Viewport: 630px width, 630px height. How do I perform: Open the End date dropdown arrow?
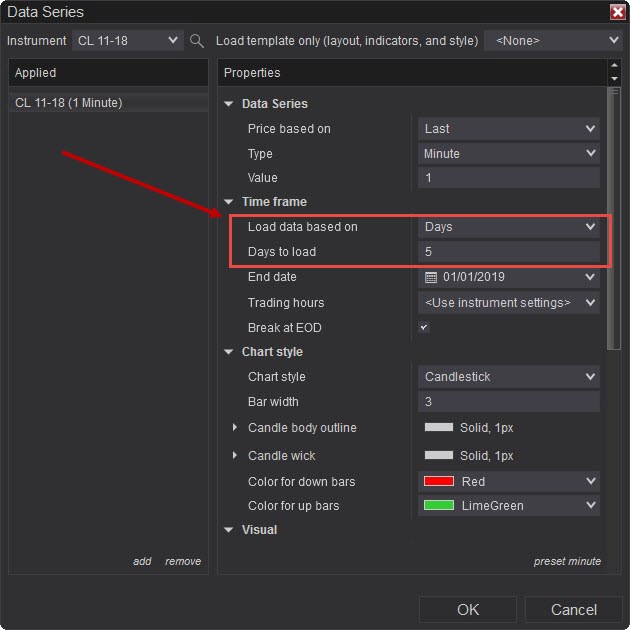click(590, 277)
